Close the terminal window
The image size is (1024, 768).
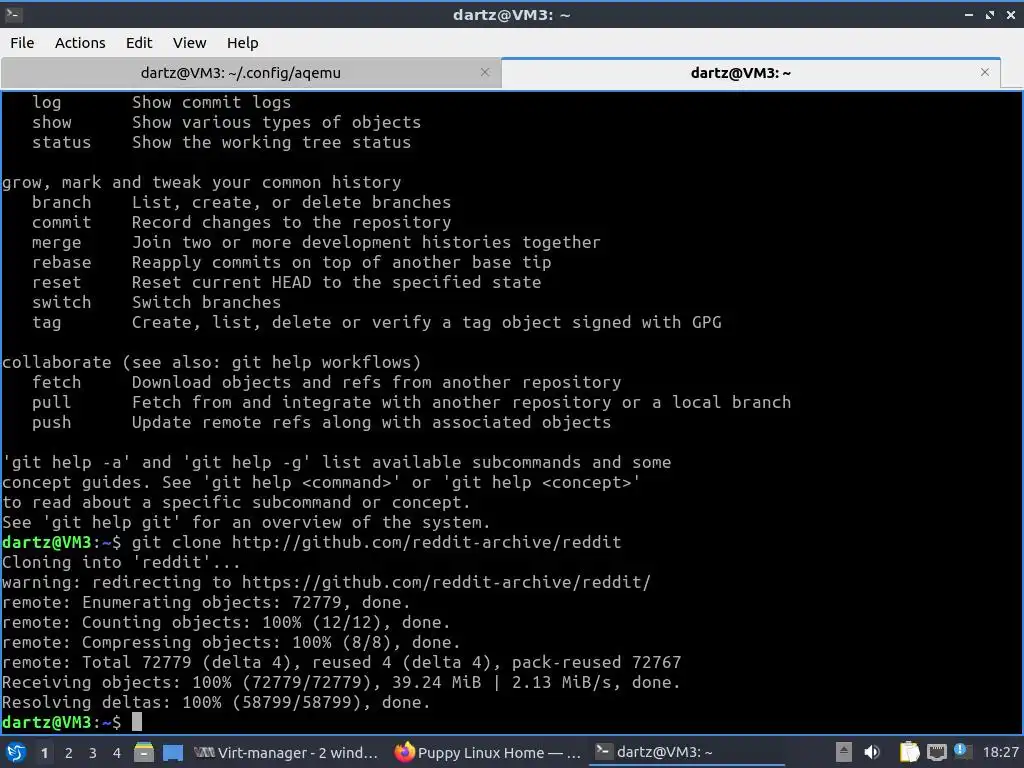click(x=1011, y=14)
